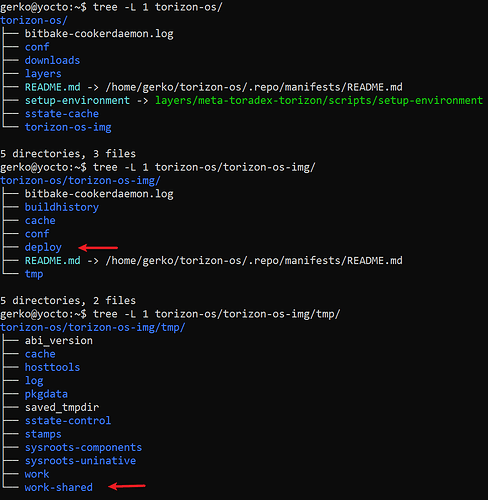The image size is (488, 500).
Task: Select the stamps directory entry
Action: [x=43, y=434]
